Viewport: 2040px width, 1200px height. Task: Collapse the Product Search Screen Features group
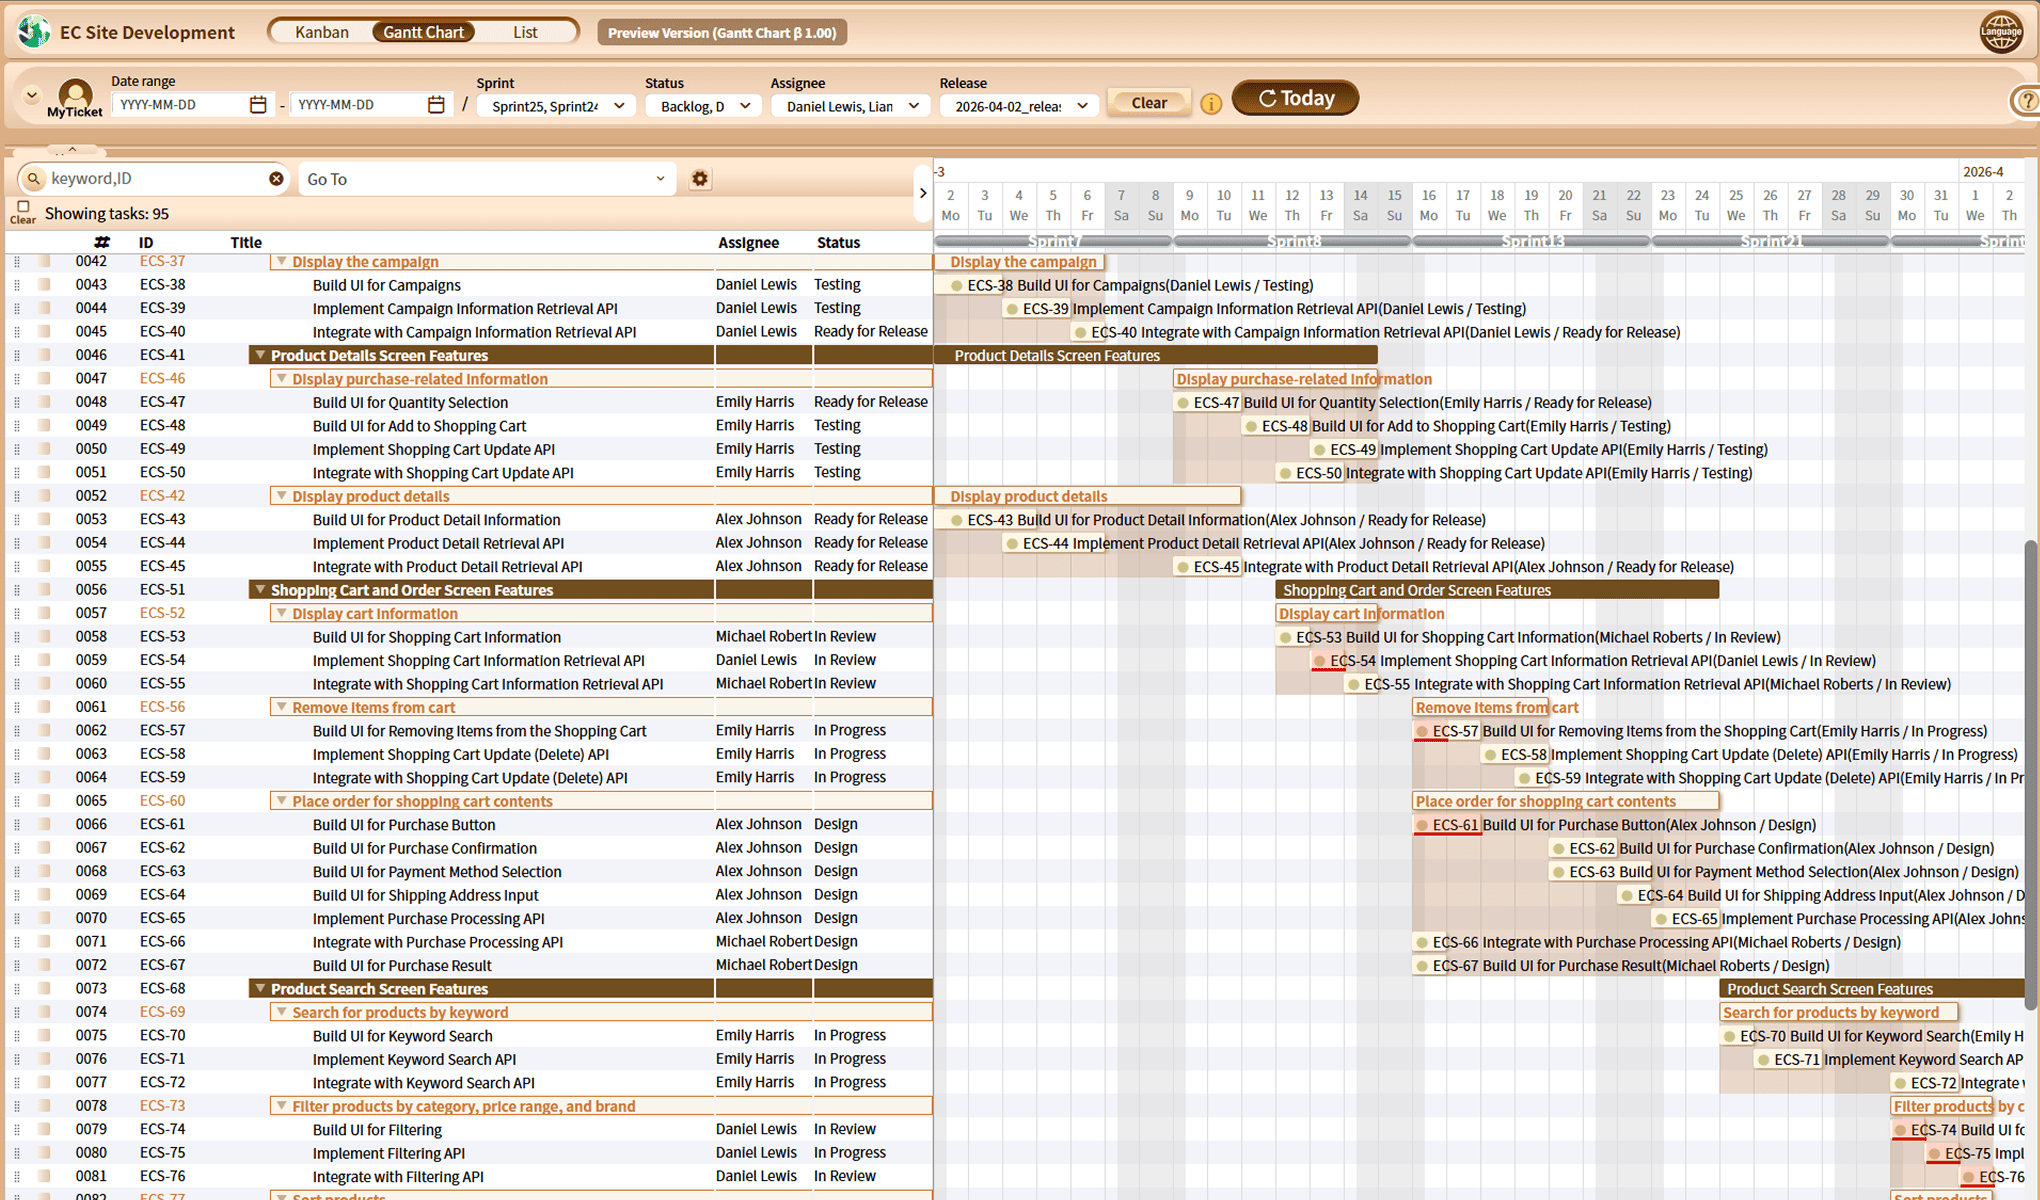pyautogui.click(x=260, y=988)
